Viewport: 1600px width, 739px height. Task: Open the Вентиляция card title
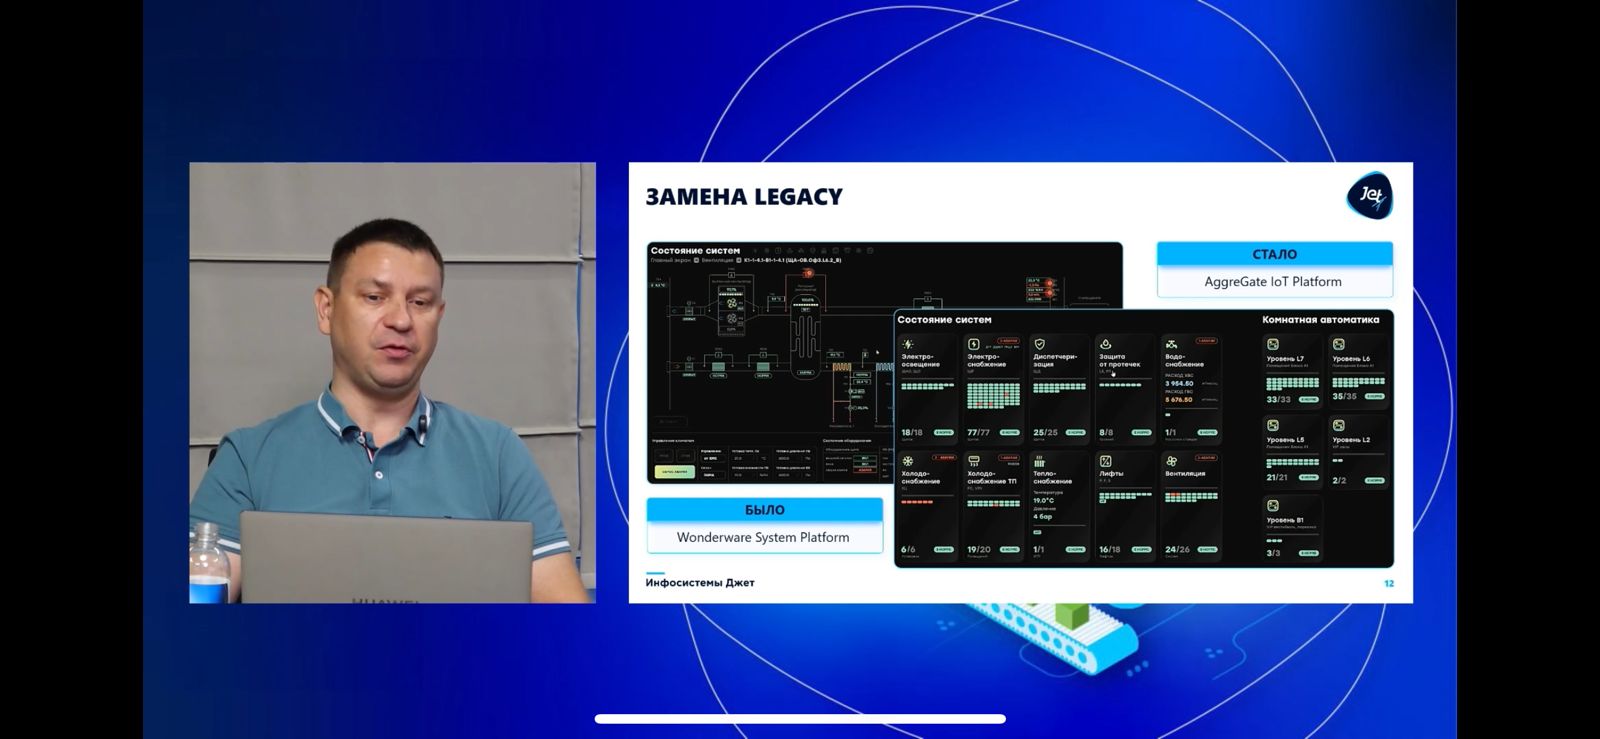(1185, 474)
